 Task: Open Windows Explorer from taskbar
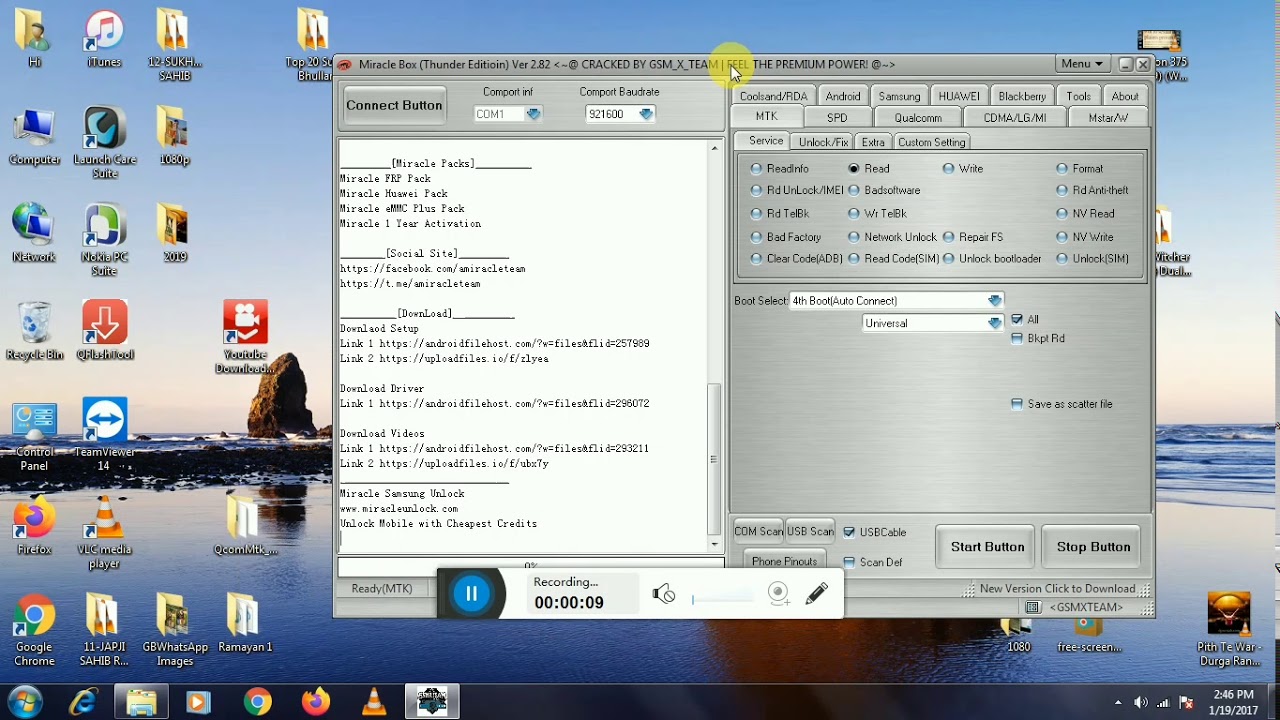coord(141,702)
